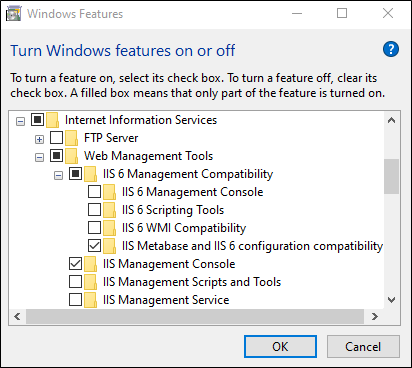Click the IIS 6 WMI Compatibility folder icon
The height and width of the screenshot is (368, 412).
pos(109,228)
